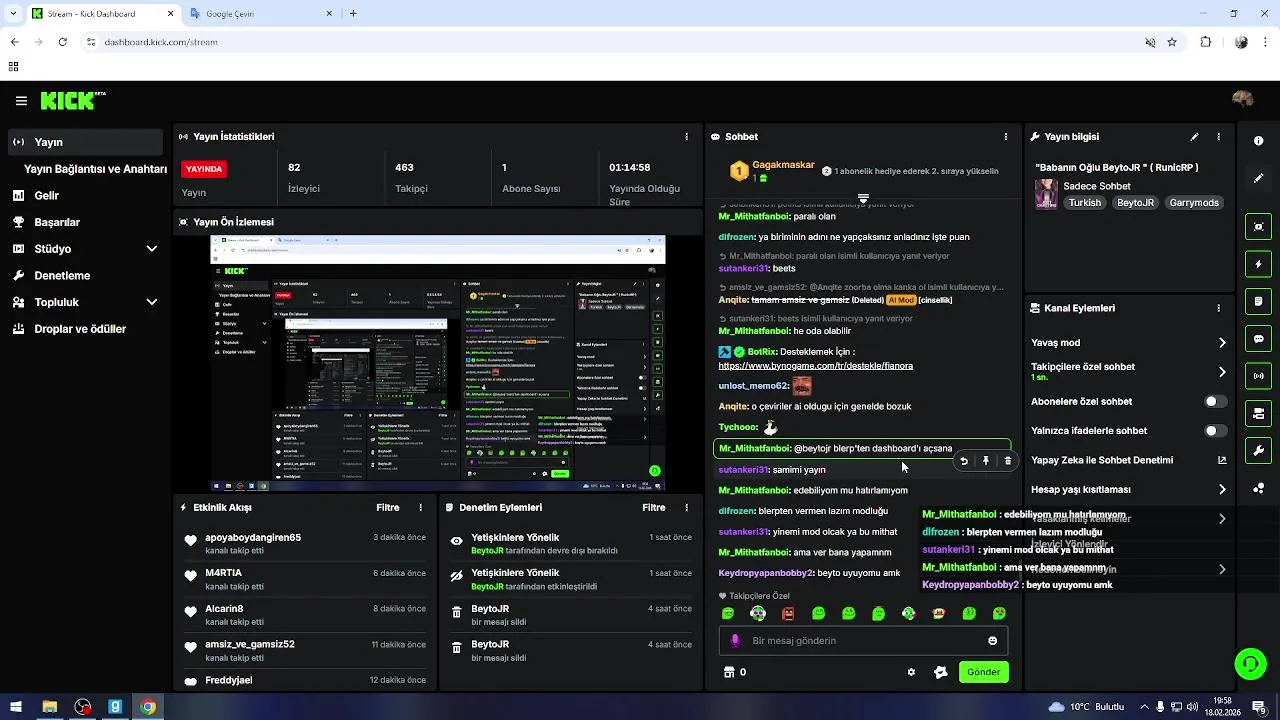Open Yapay Zeka ile Sohbet Denetimi link
Viewport: 1280px width, 720px height.
click(1128, 460)
